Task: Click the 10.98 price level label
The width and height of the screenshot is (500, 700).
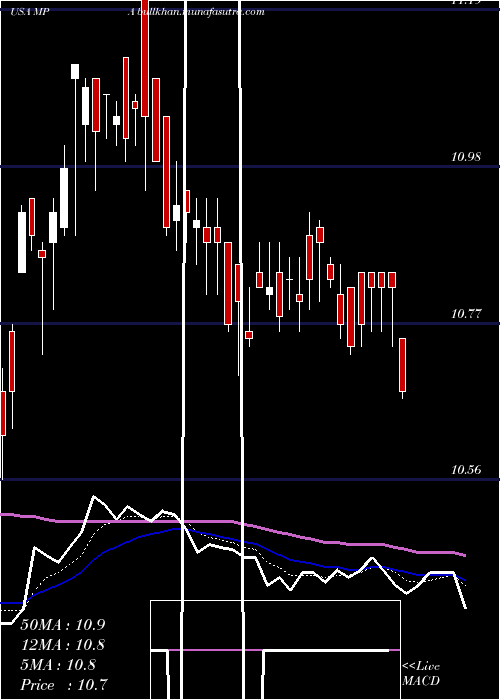Action: coord(466,157)
